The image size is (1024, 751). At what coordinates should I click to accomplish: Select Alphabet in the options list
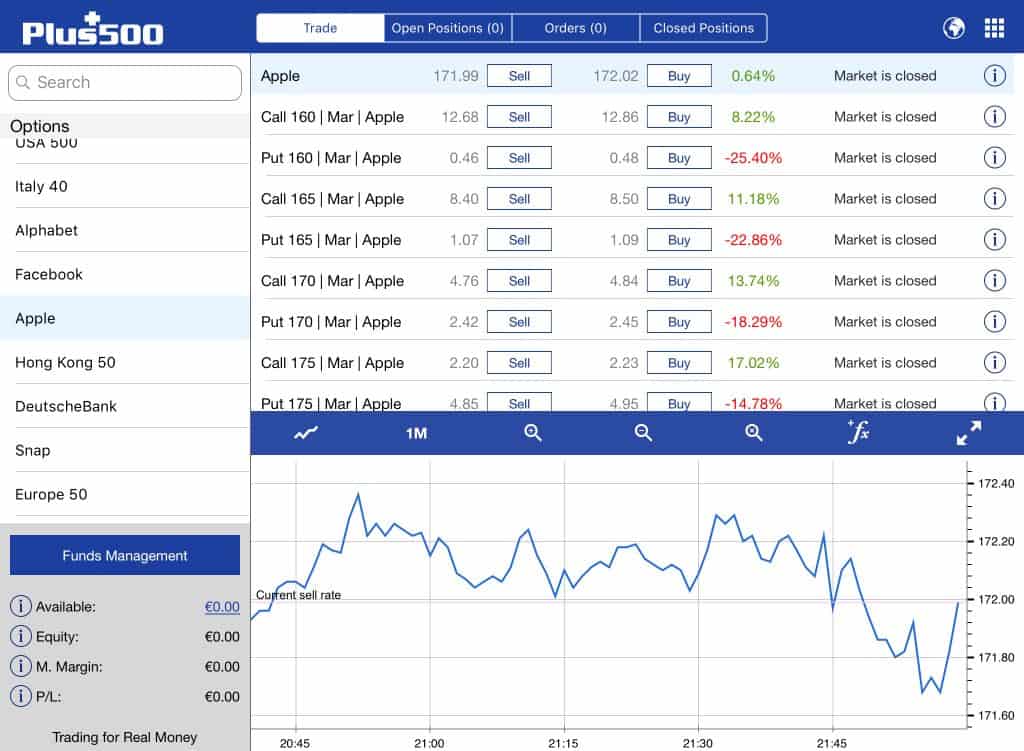pyautogui.click(x=125, y=231)
